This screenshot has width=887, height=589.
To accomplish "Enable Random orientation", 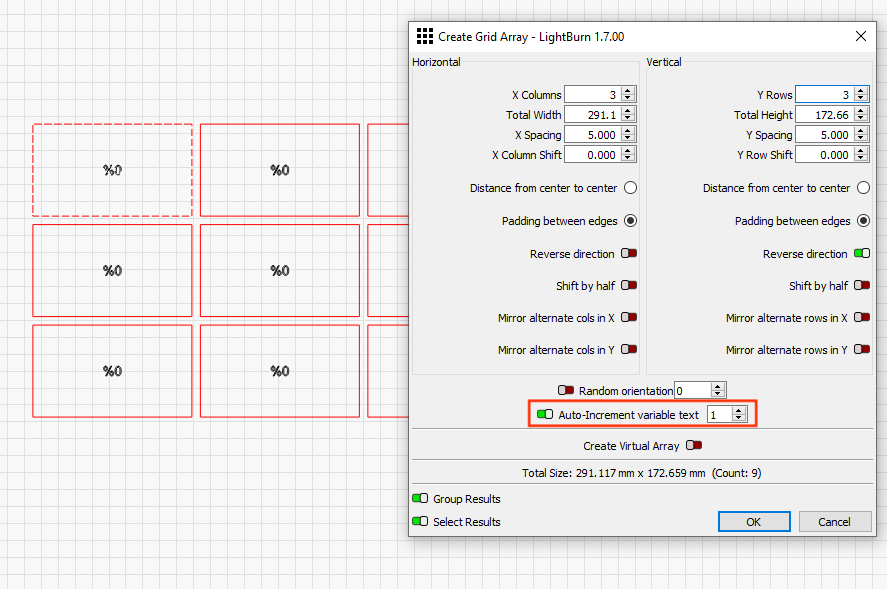I will click(566, 390).
